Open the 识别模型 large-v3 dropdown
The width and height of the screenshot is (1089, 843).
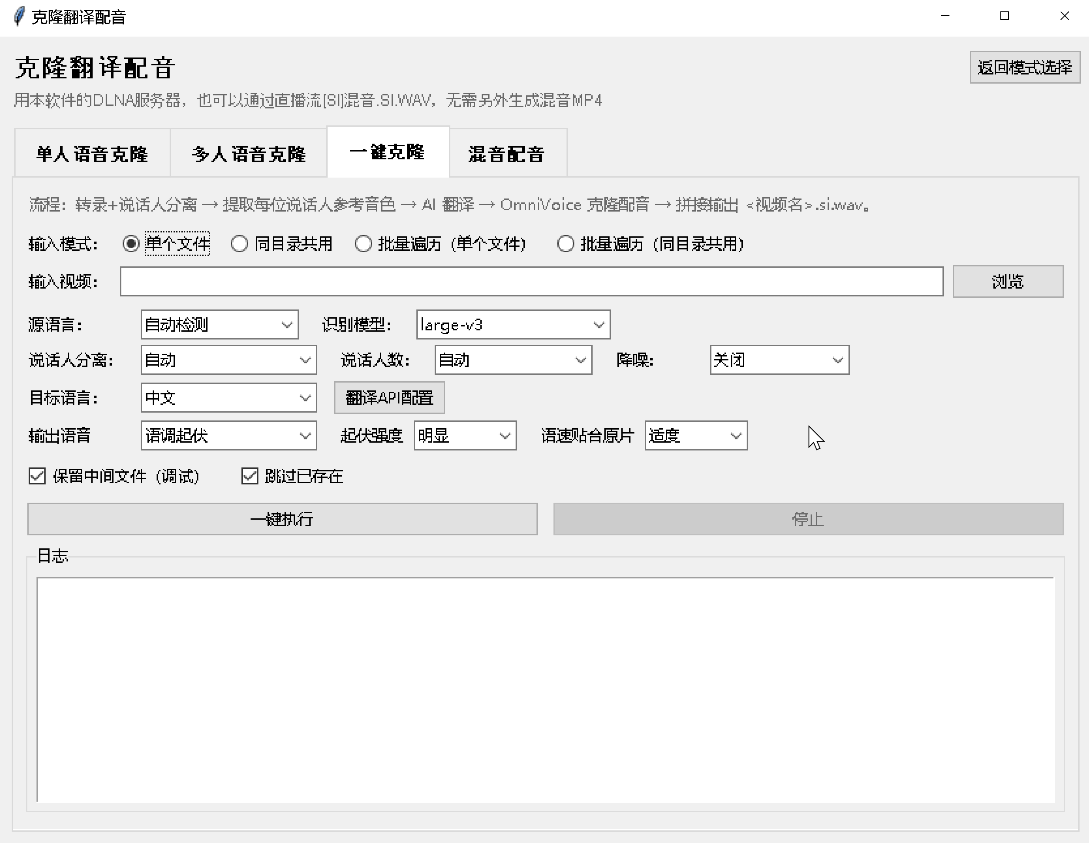[513, 324]
